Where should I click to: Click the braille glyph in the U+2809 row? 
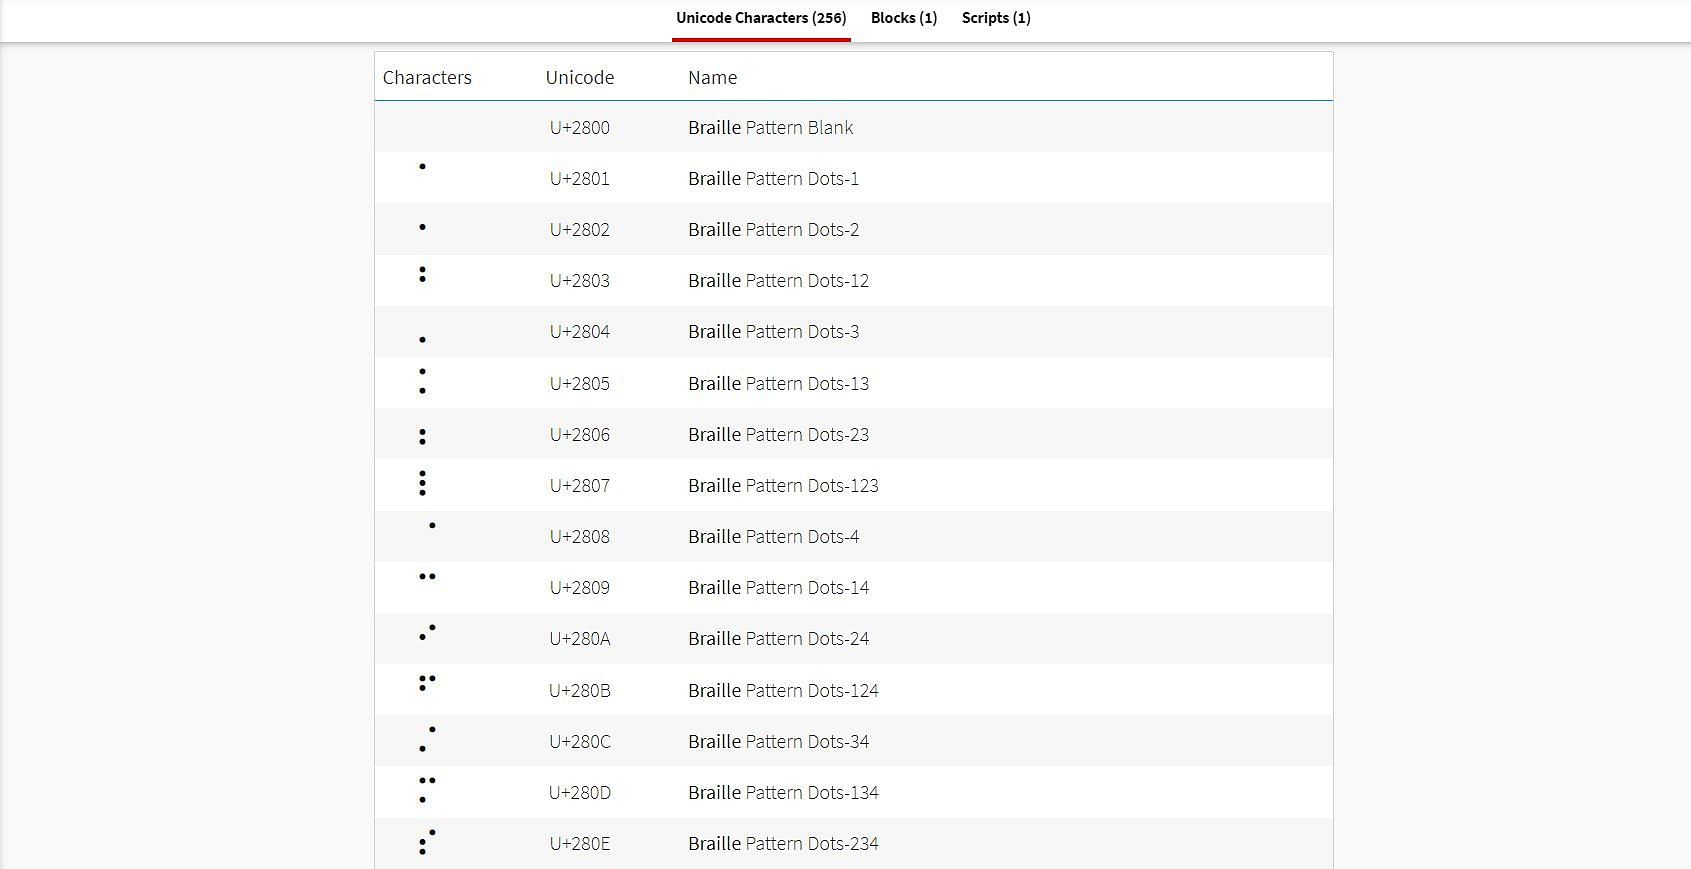click(427, 576)
